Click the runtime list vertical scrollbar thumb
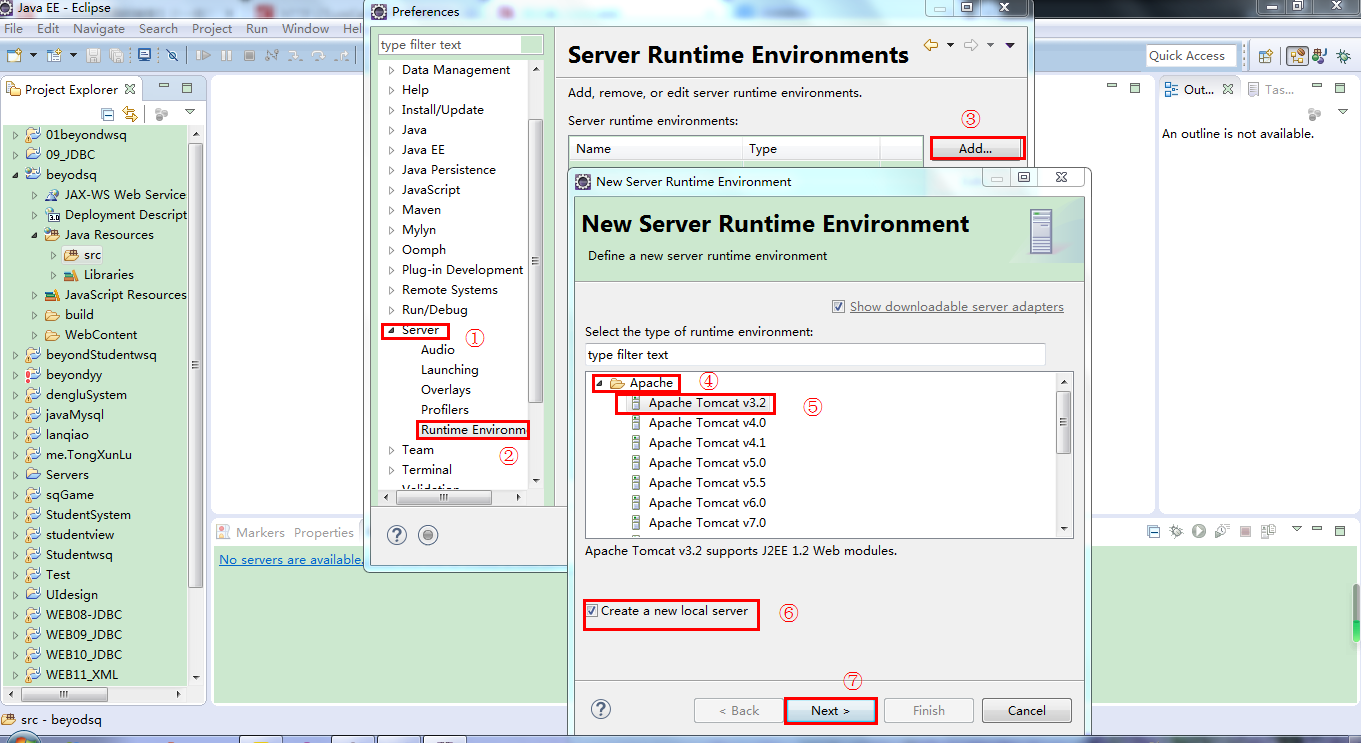 tap(1064, 421)
